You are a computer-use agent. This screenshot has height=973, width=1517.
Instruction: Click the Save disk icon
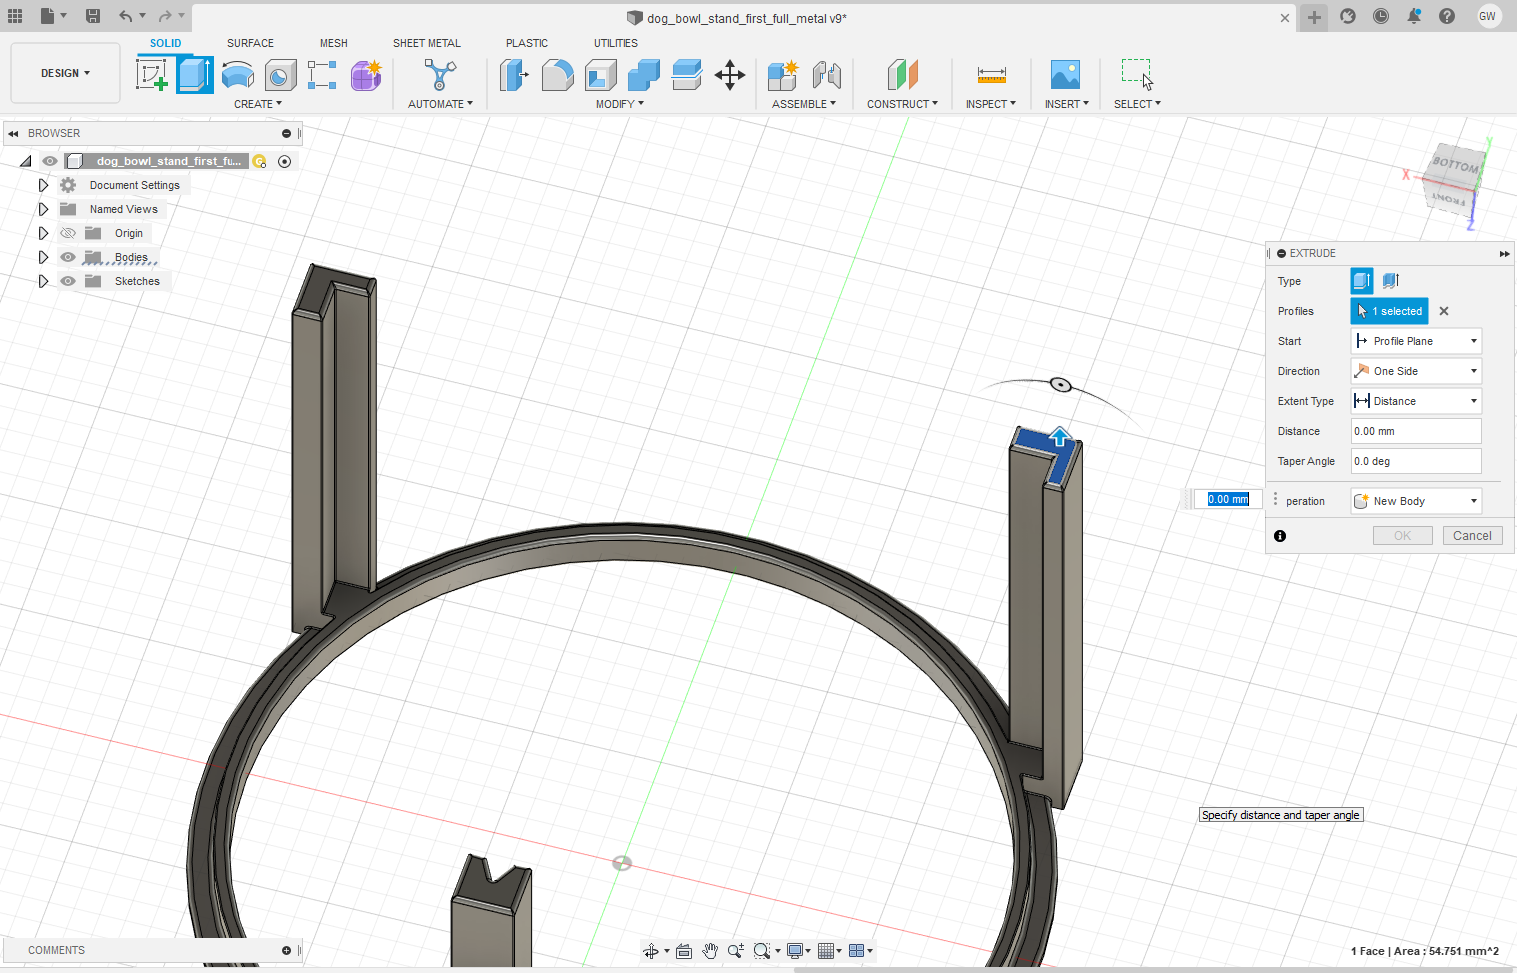93,16
